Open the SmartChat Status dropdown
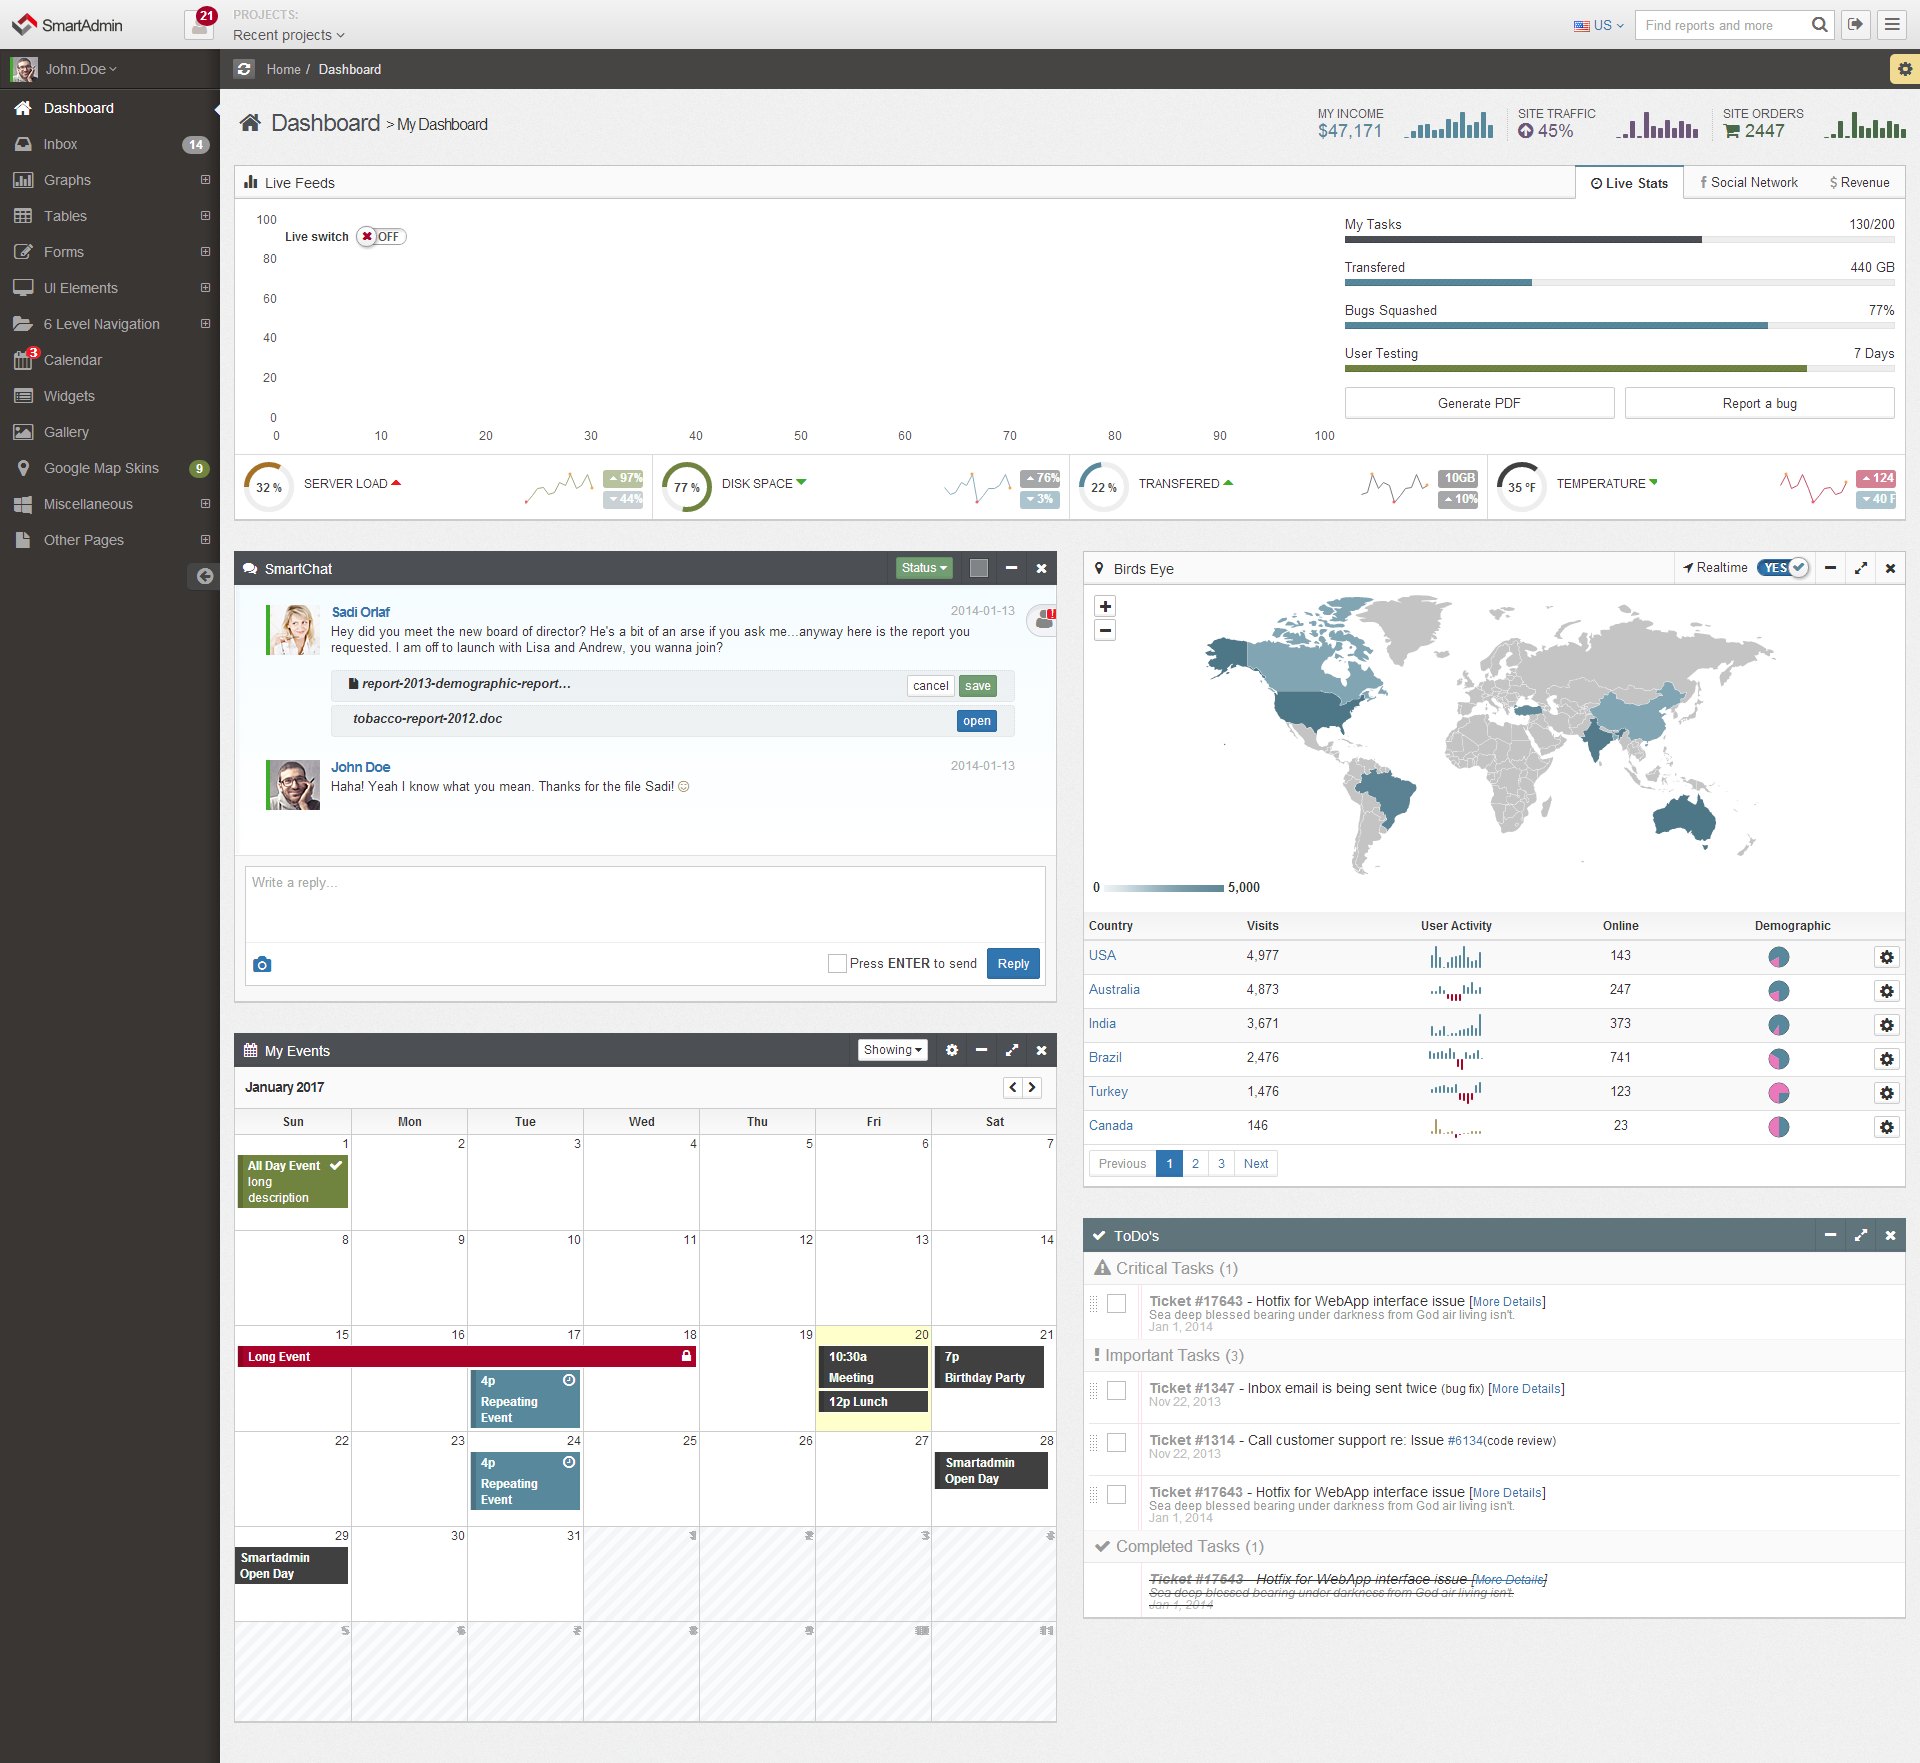This screenshot has width=1920, height=1763. pos(924,568)
